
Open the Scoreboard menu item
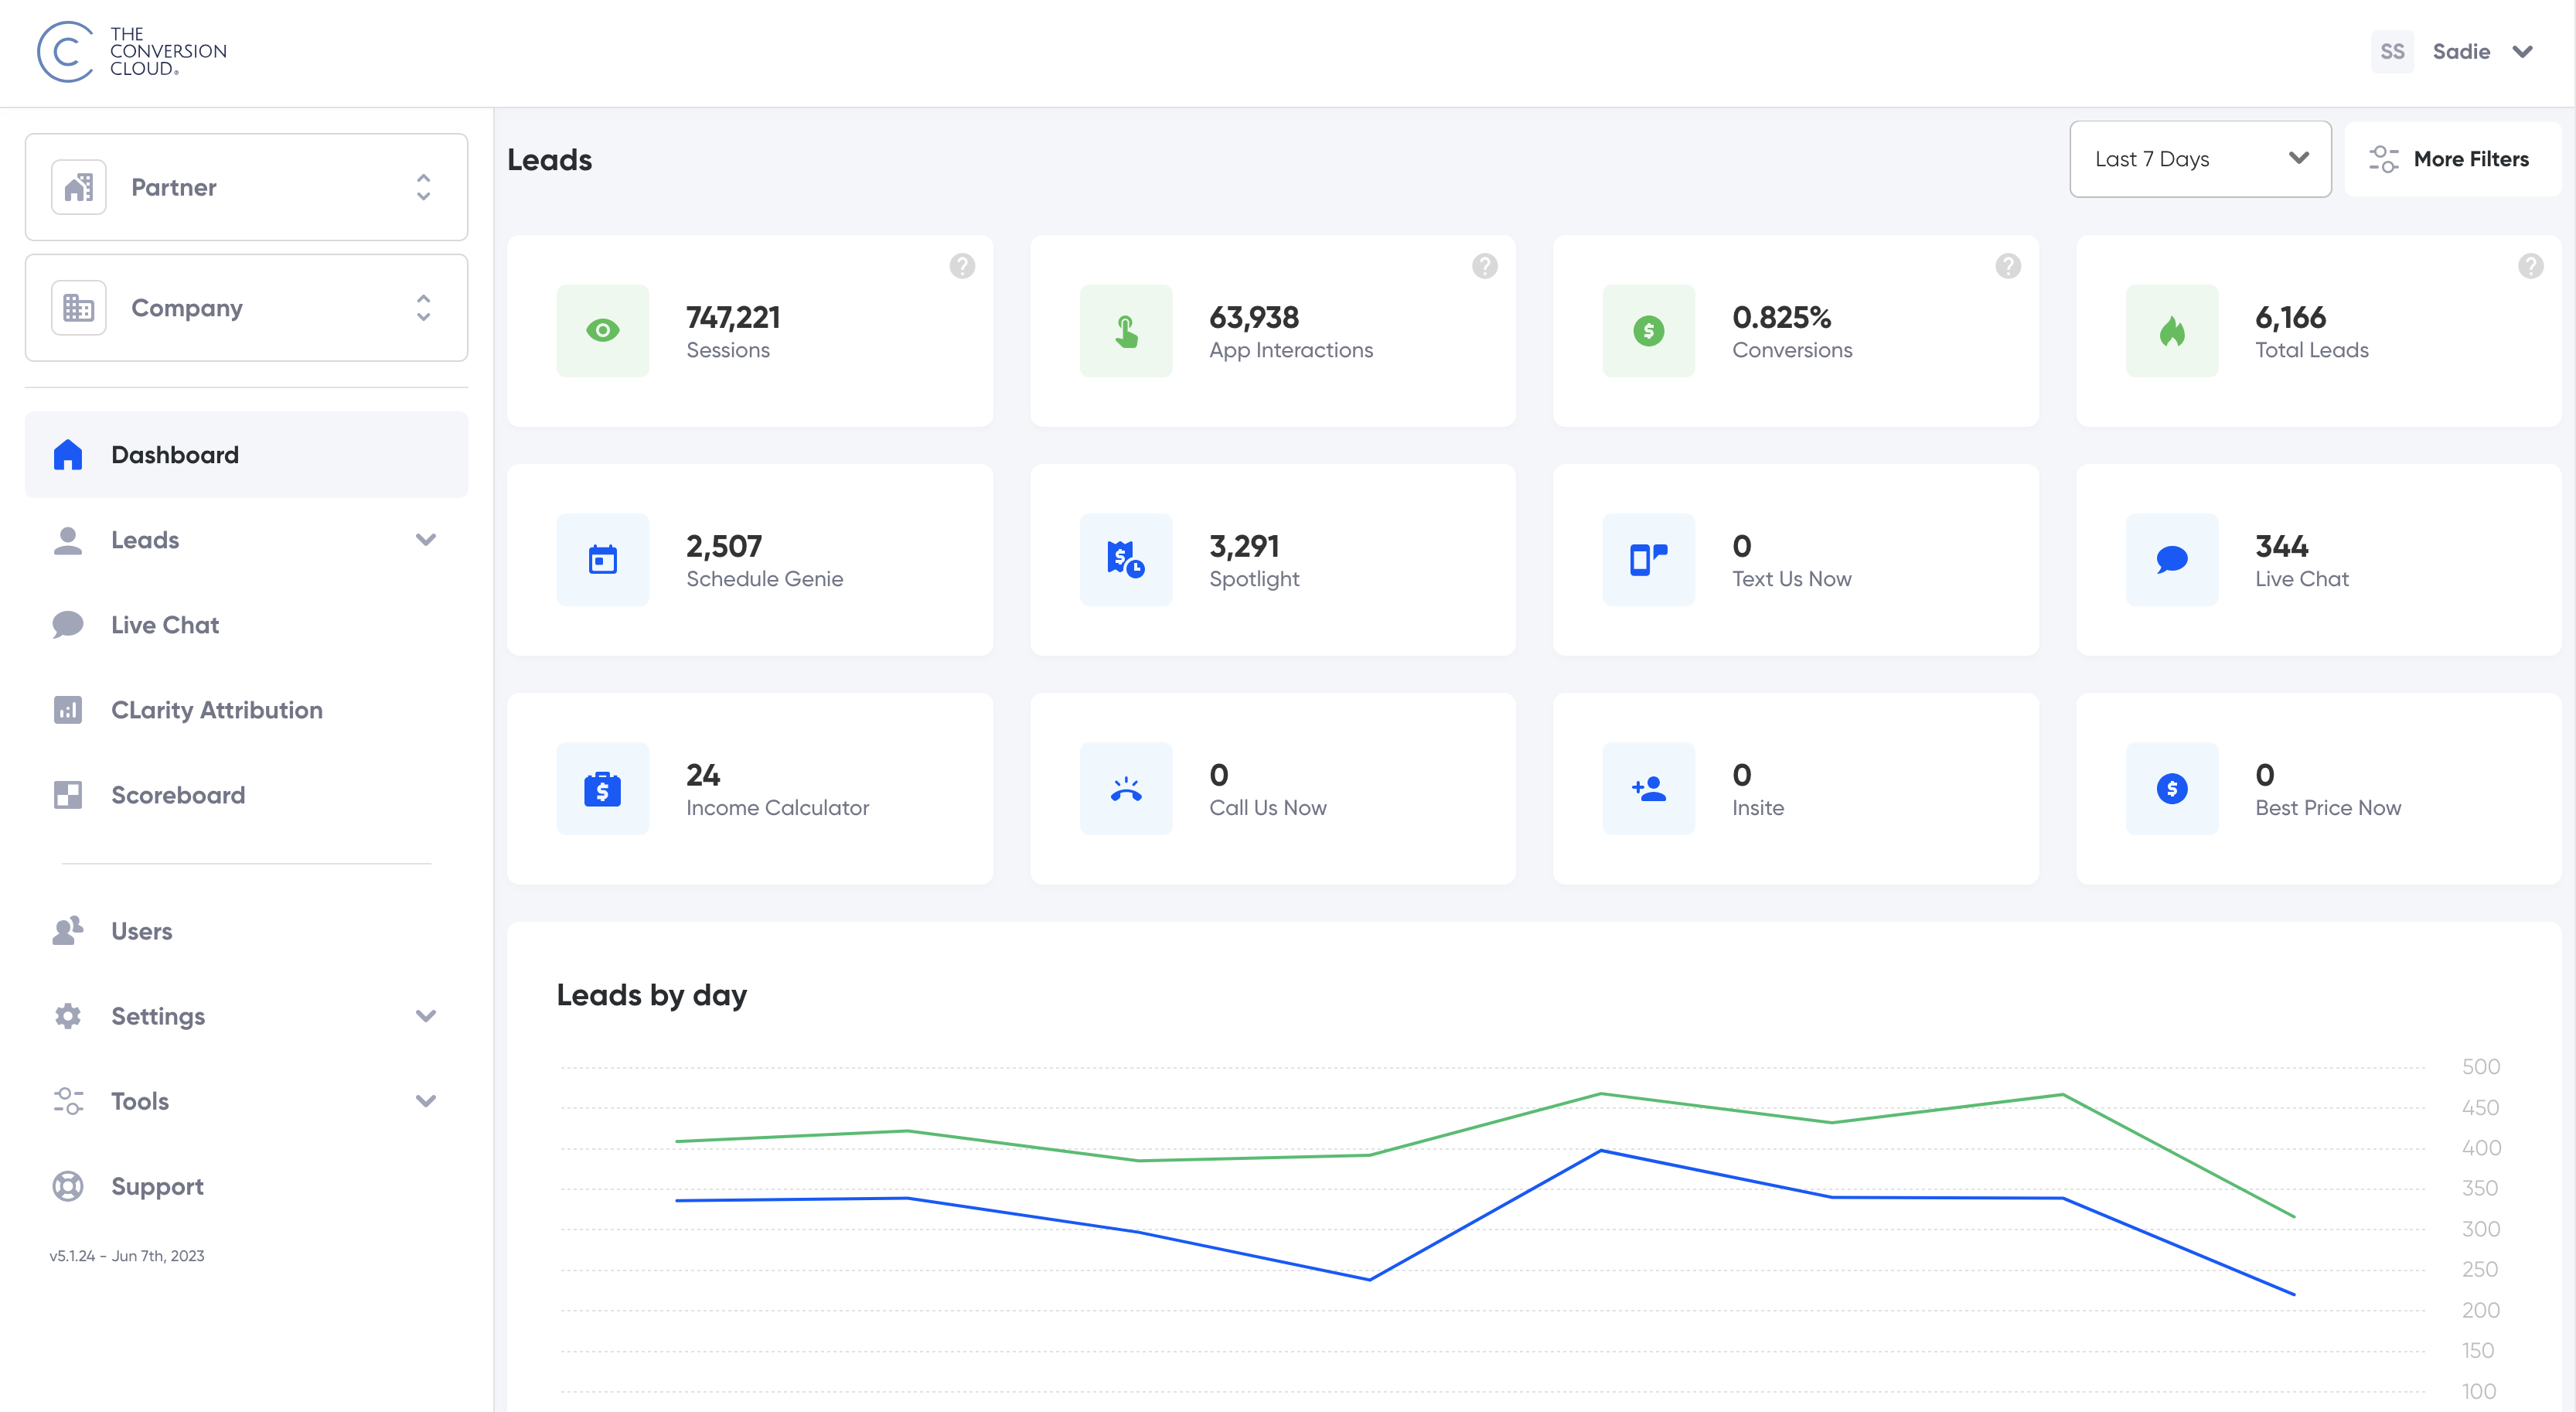177,795
